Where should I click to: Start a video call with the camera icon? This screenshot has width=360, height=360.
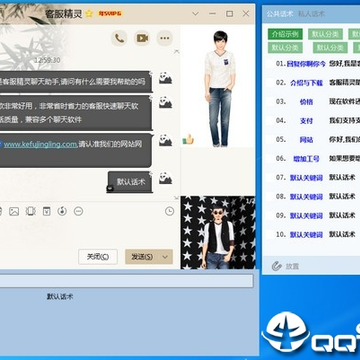(142, 38)
